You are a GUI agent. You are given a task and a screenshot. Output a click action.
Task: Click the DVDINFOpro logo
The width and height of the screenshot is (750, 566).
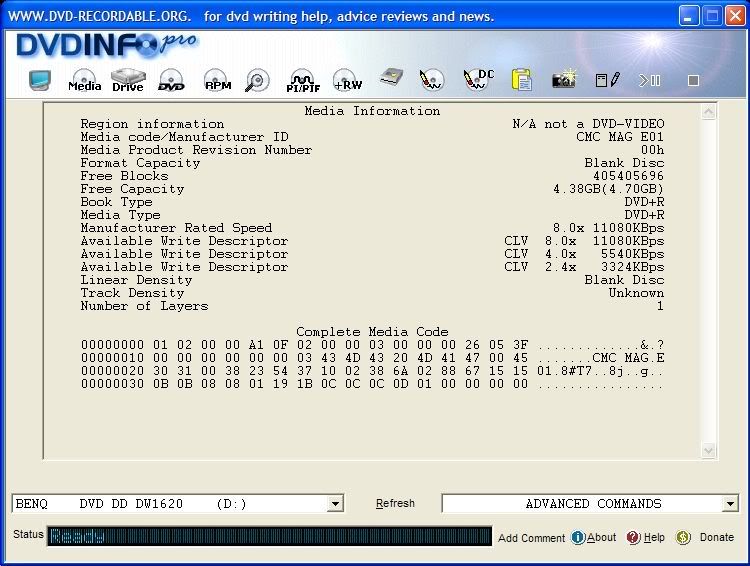click(x=106, y=45)
